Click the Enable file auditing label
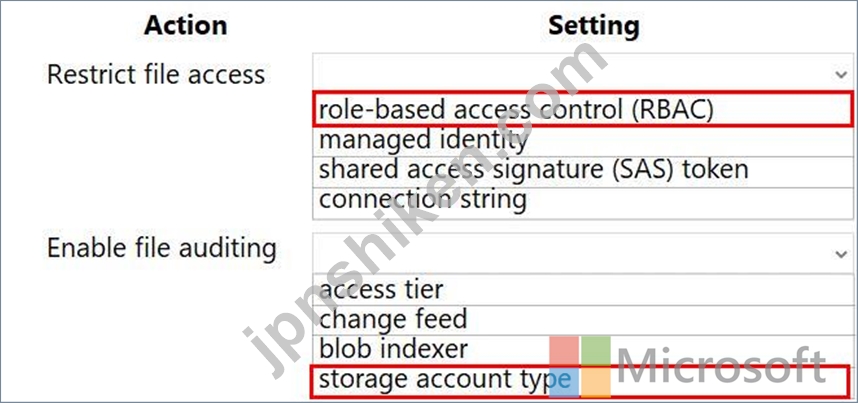858x403 pixels. tap(161, 249)
